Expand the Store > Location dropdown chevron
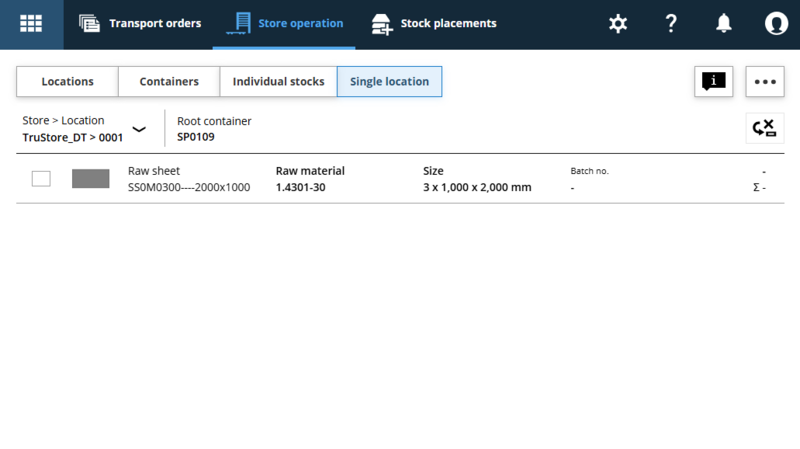Screen dimensions: 800x449 point(139,129)
